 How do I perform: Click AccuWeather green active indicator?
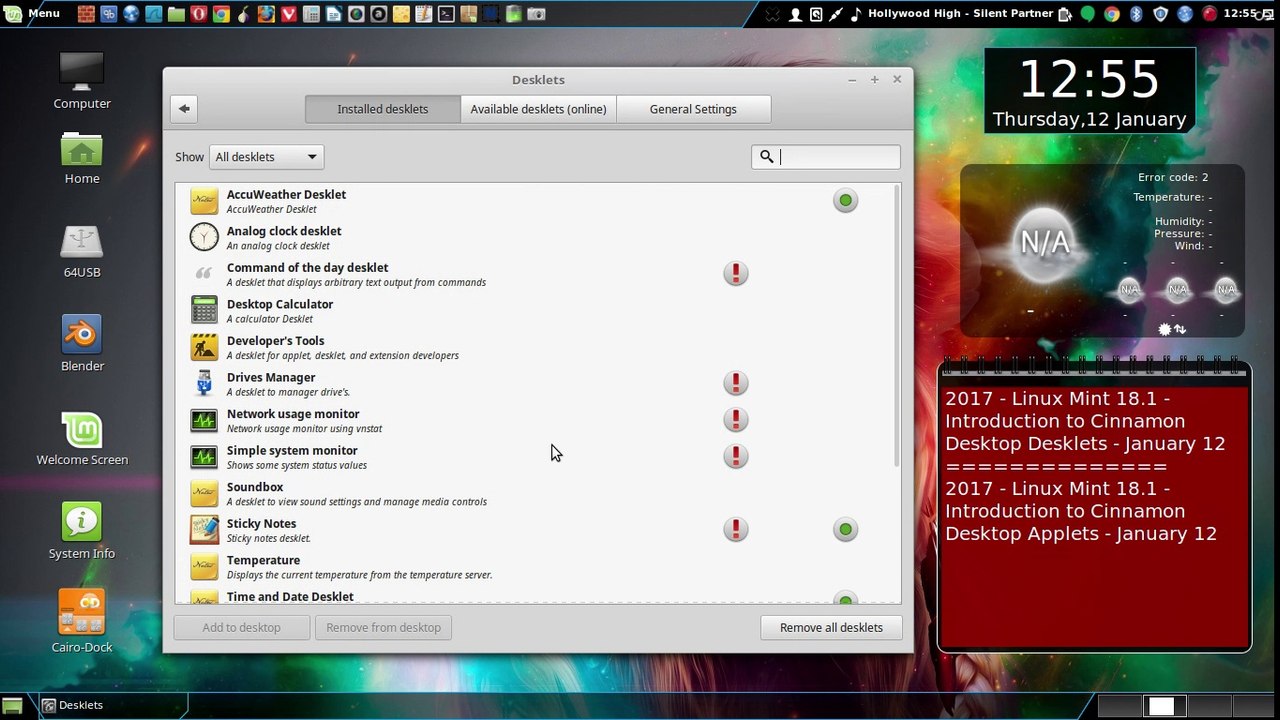click(845, 201)
